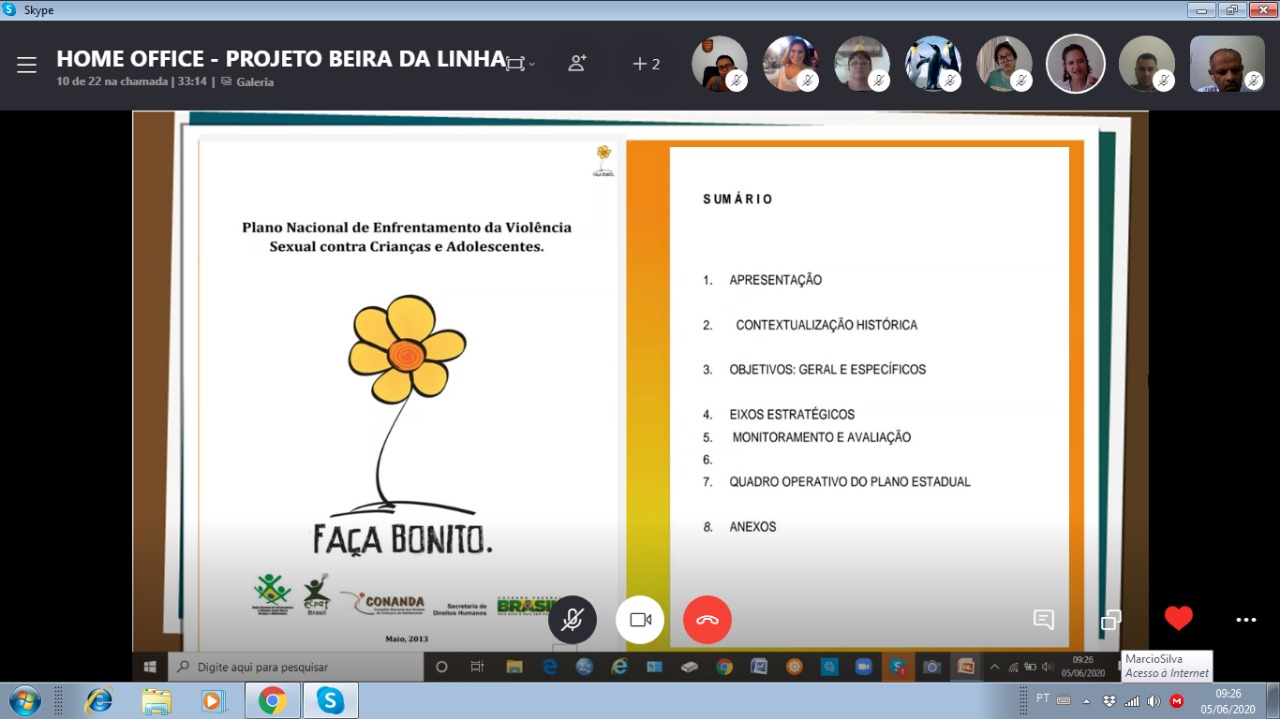Image resolution: width=1280 pixels, height=719 pixels.
Task: Open the Windows 7 Start menu orb
Action: 24,700
